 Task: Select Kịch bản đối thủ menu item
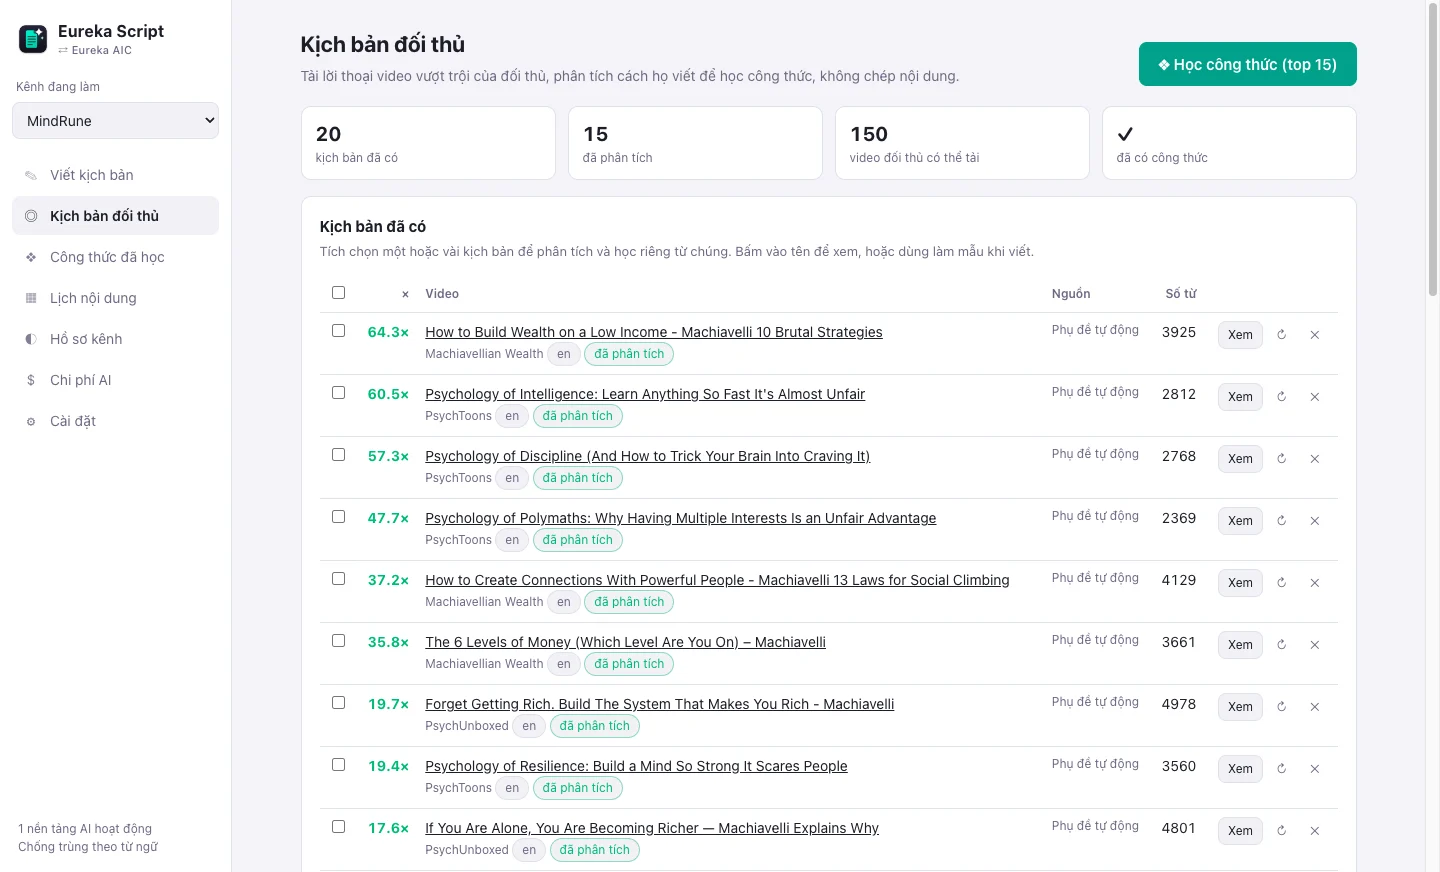pos(115,216)
